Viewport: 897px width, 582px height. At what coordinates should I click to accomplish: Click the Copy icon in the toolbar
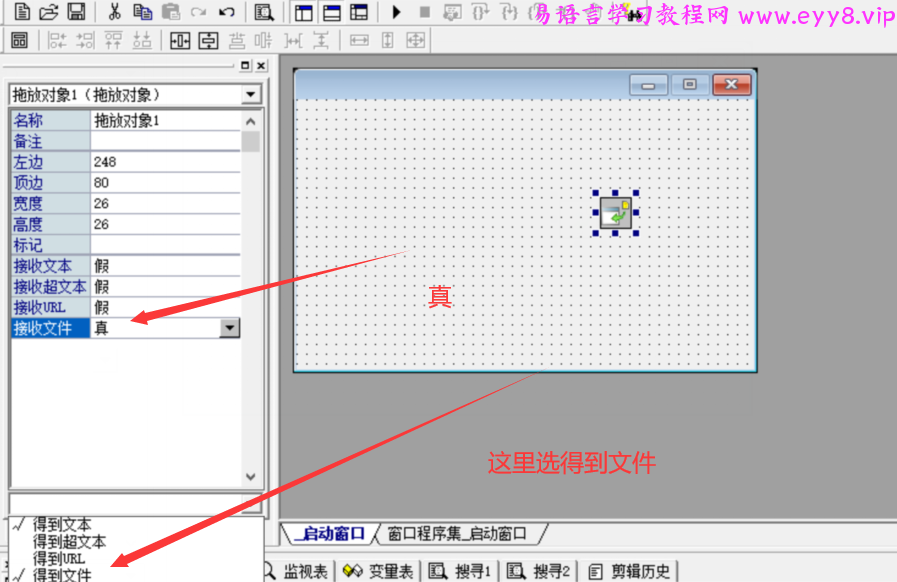click(x=143, y=13)
